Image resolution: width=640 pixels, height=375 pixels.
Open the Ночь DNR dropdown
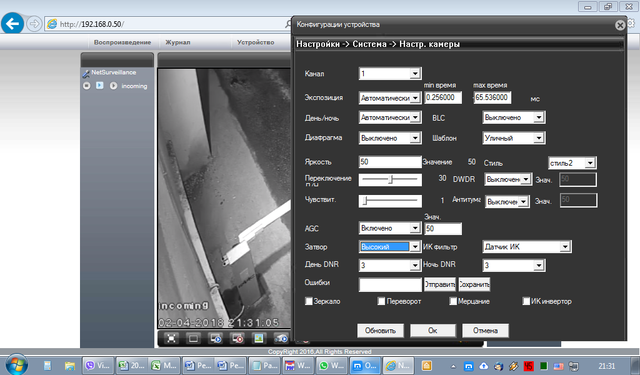pos(513,265)
